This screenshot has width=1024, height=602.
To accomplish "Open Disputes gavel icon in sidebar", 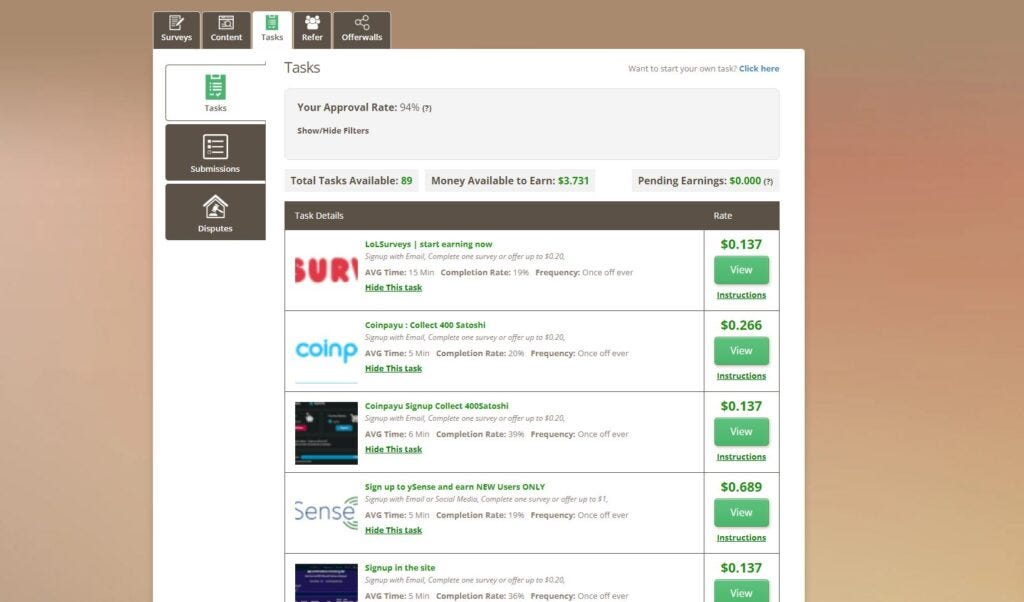I will coord(215,207).
